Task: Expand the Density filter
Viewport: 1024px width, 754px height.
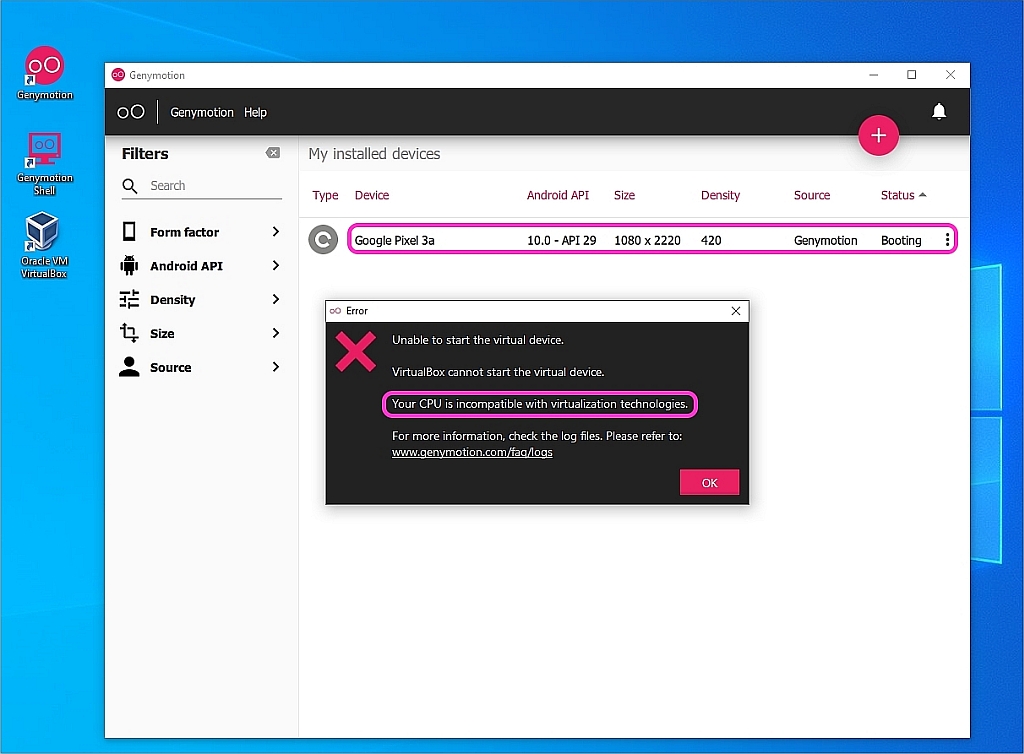Action: (276, 299)
